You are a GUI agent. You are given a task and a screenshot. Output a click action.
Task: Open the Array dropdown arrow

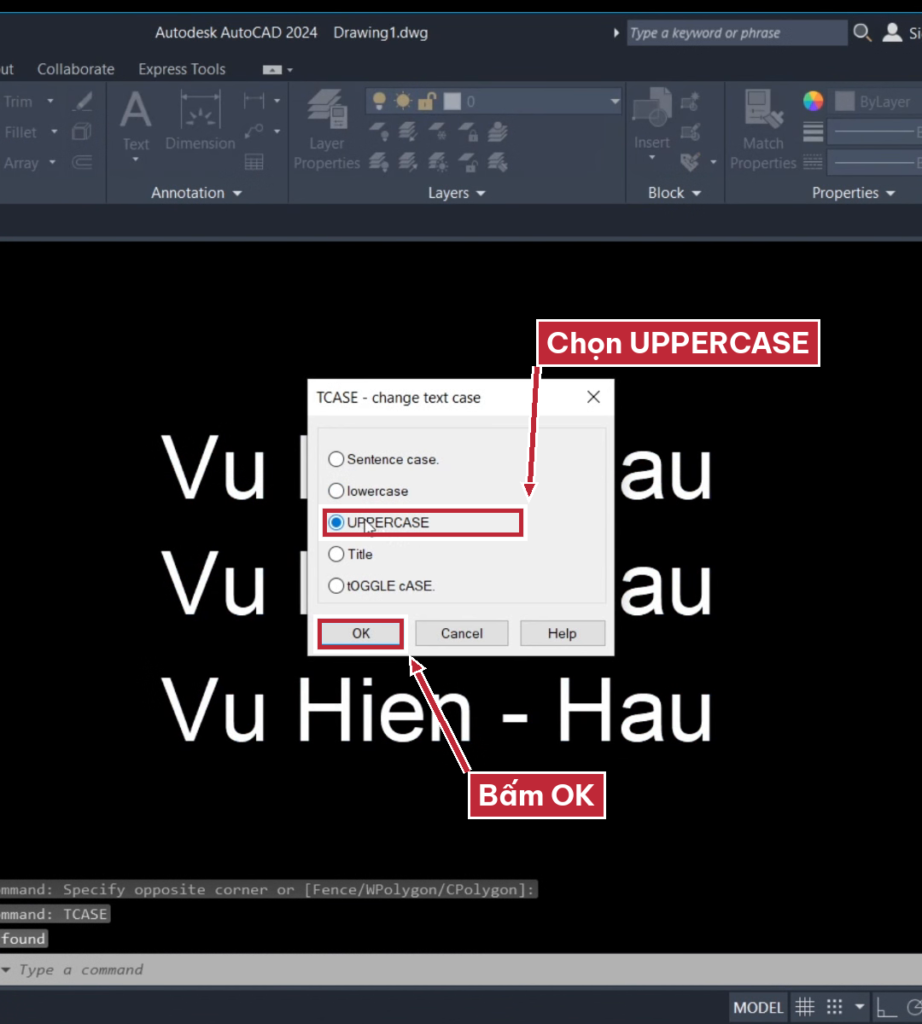click(52, 162)
